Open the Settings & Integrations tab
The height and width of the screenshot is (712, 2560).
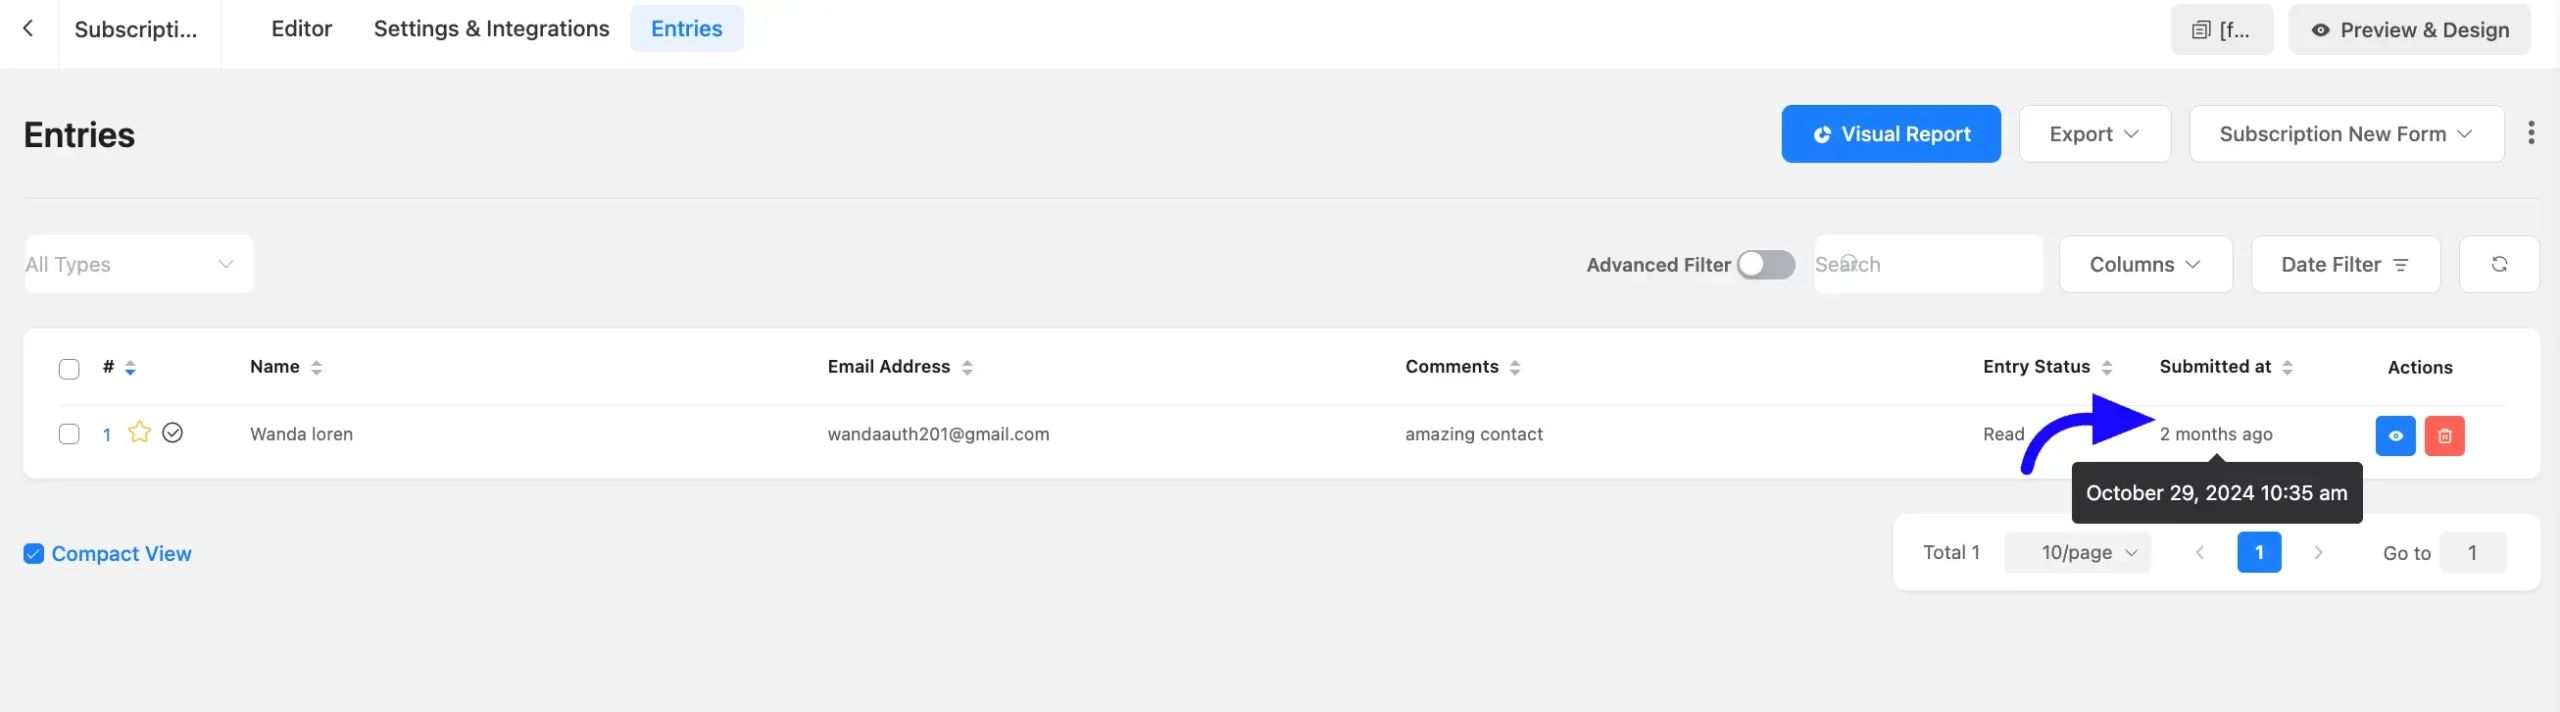491,28
